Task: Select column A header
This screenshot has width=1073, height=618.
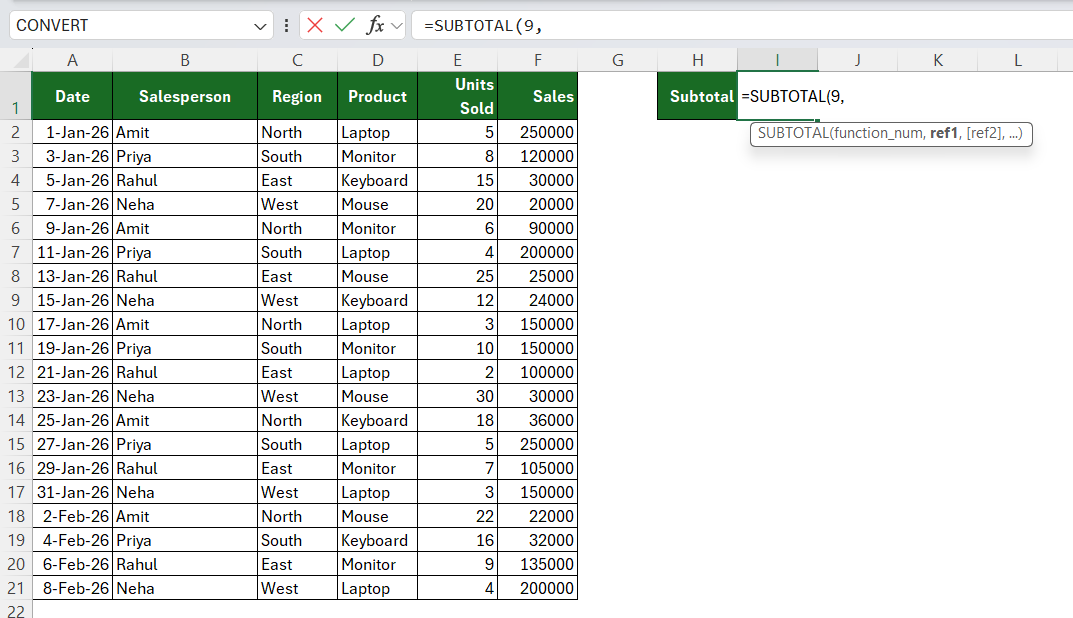Action: 72,60
